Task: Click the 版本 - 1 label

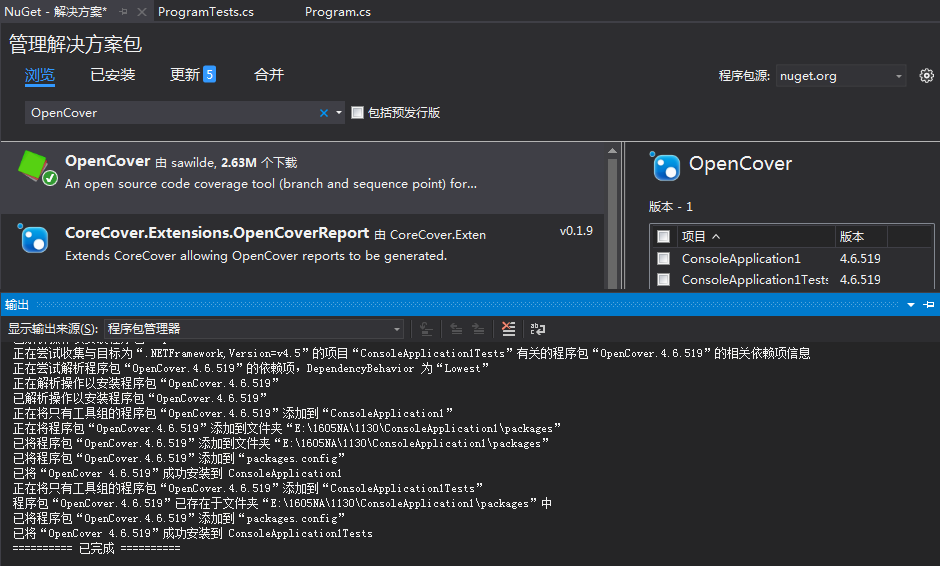Action: [671, 206]
